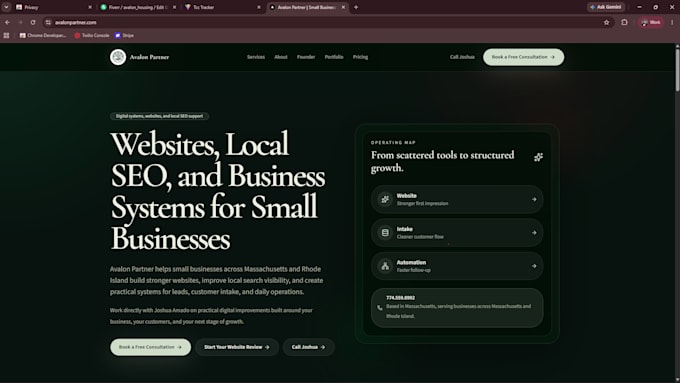Open the Twilio Console bookmark
This screenshot has height=383, width=680.
(x=92, y=36)
